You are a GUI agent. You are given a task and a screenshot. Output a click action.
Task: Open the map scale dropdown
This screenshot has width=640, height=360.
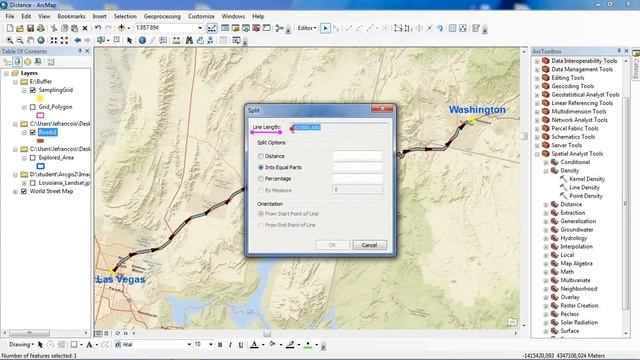(200, 28)
